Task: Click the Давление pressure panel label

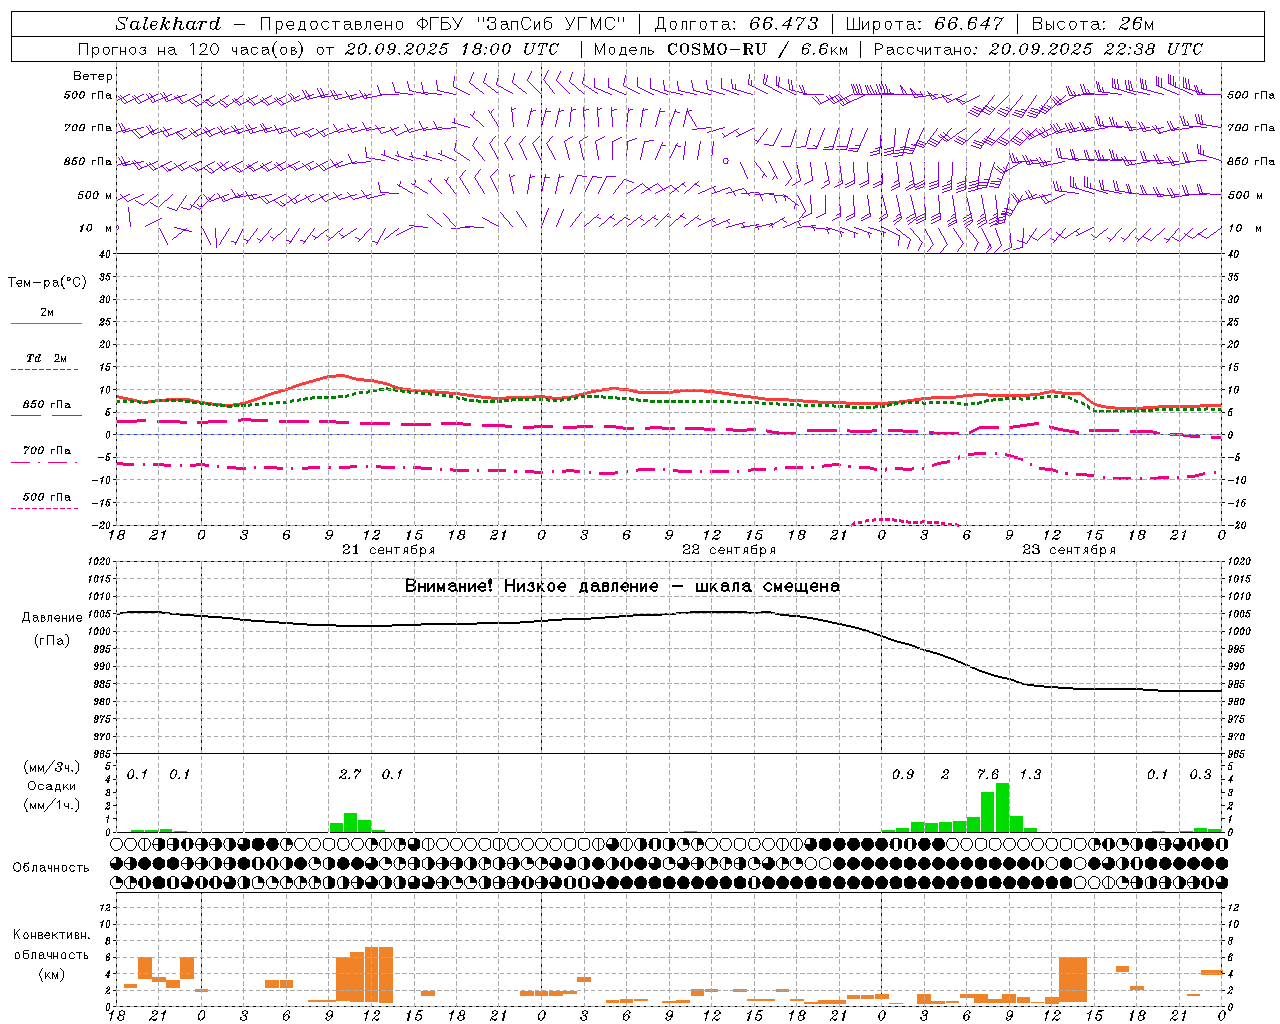Action: tap(52, 618)
